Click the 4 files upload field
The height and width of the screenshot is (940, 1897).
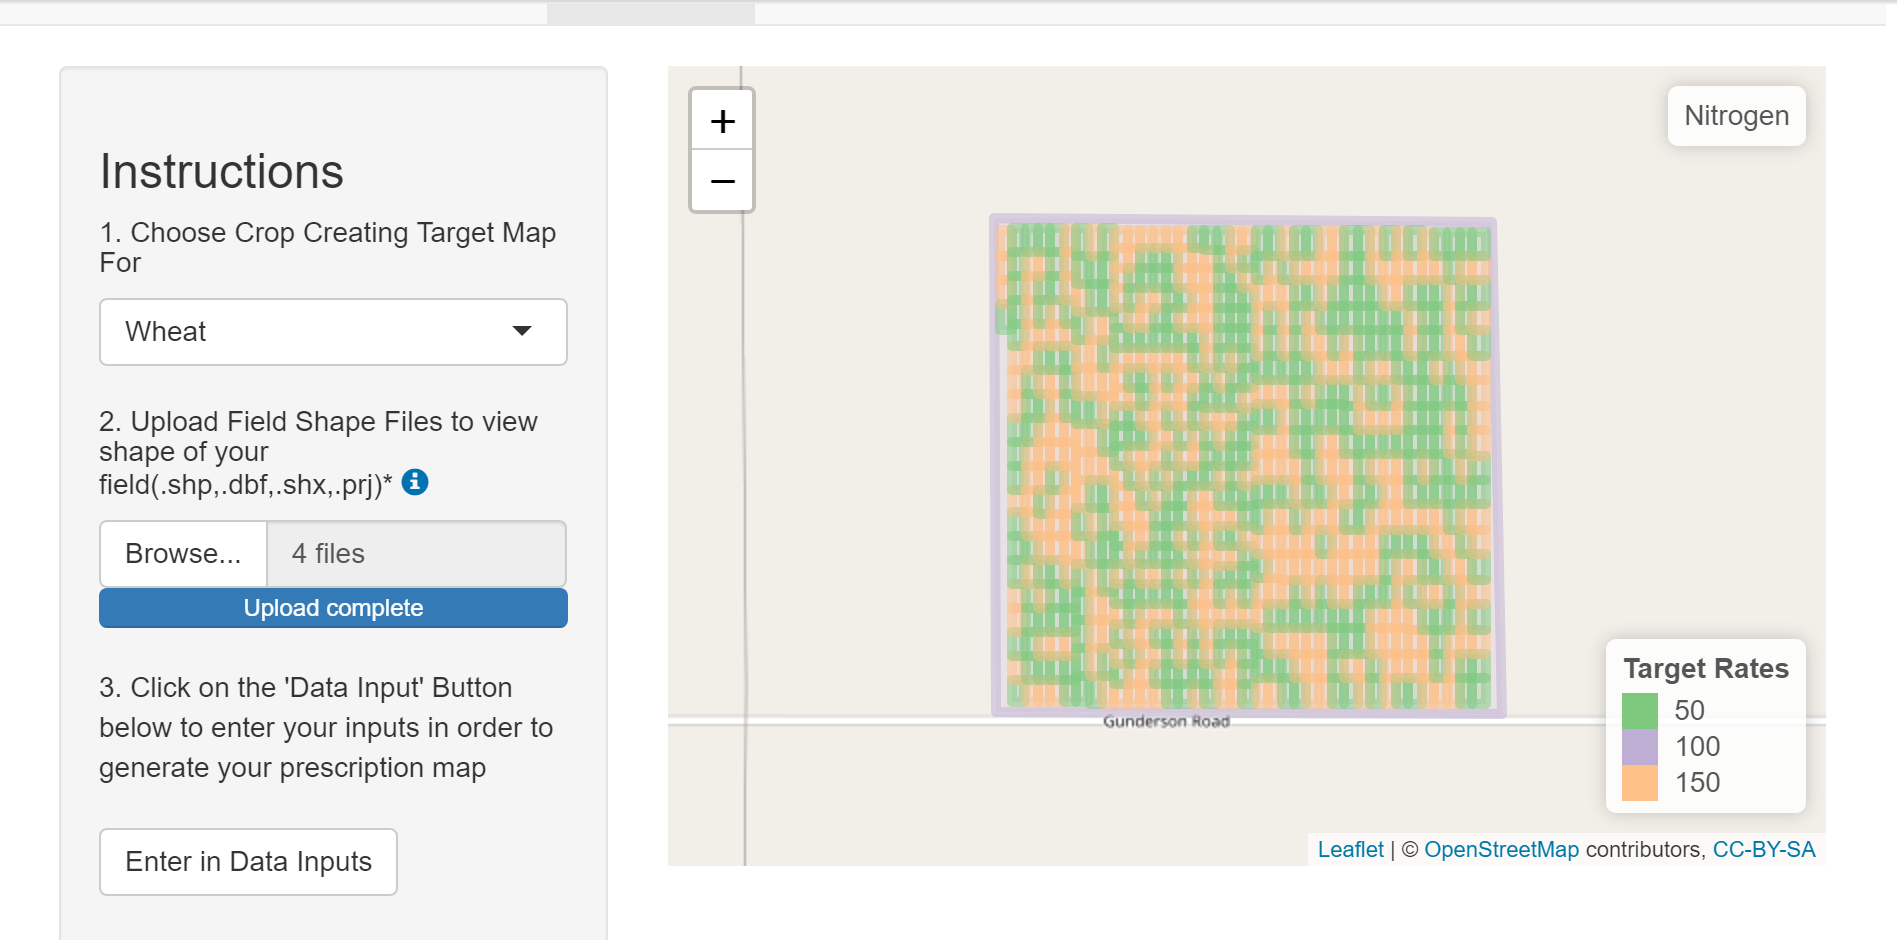click(416, 554)
